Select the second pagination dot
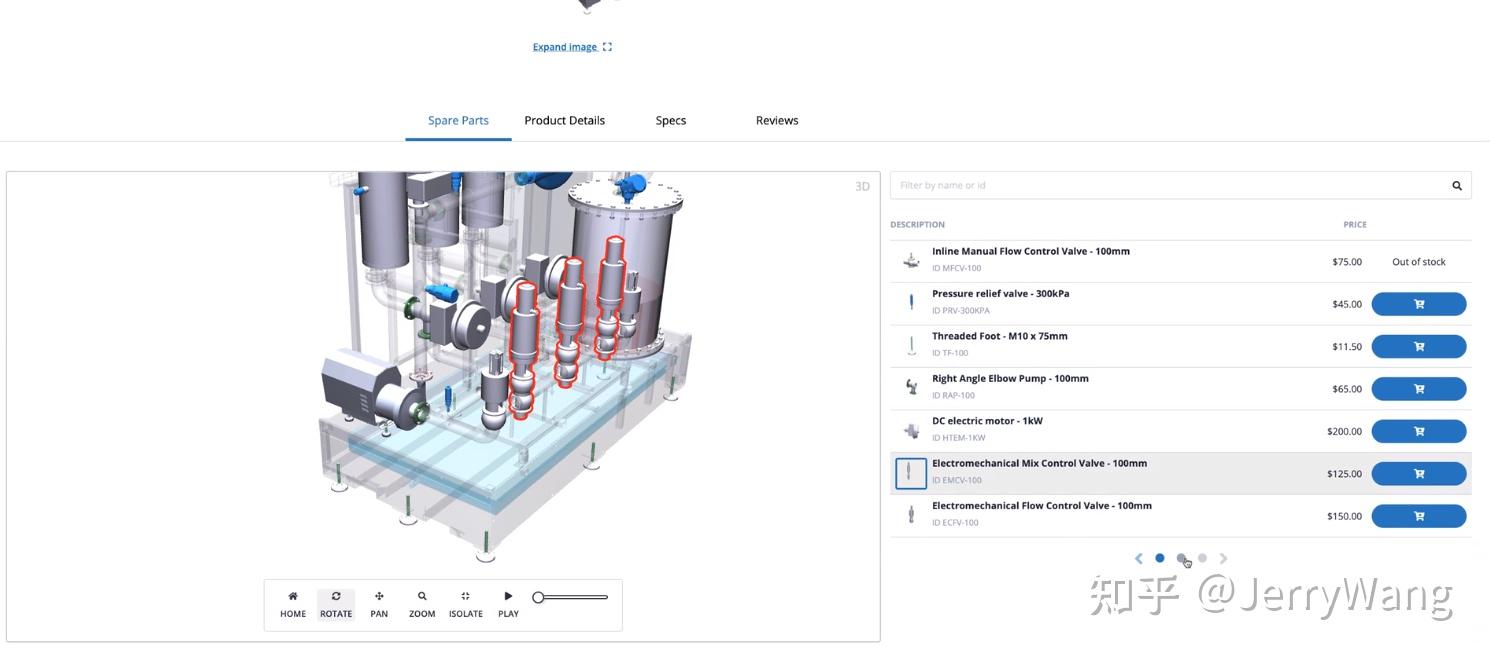The image size is (1490, 662). click(x=1181, y=558)
